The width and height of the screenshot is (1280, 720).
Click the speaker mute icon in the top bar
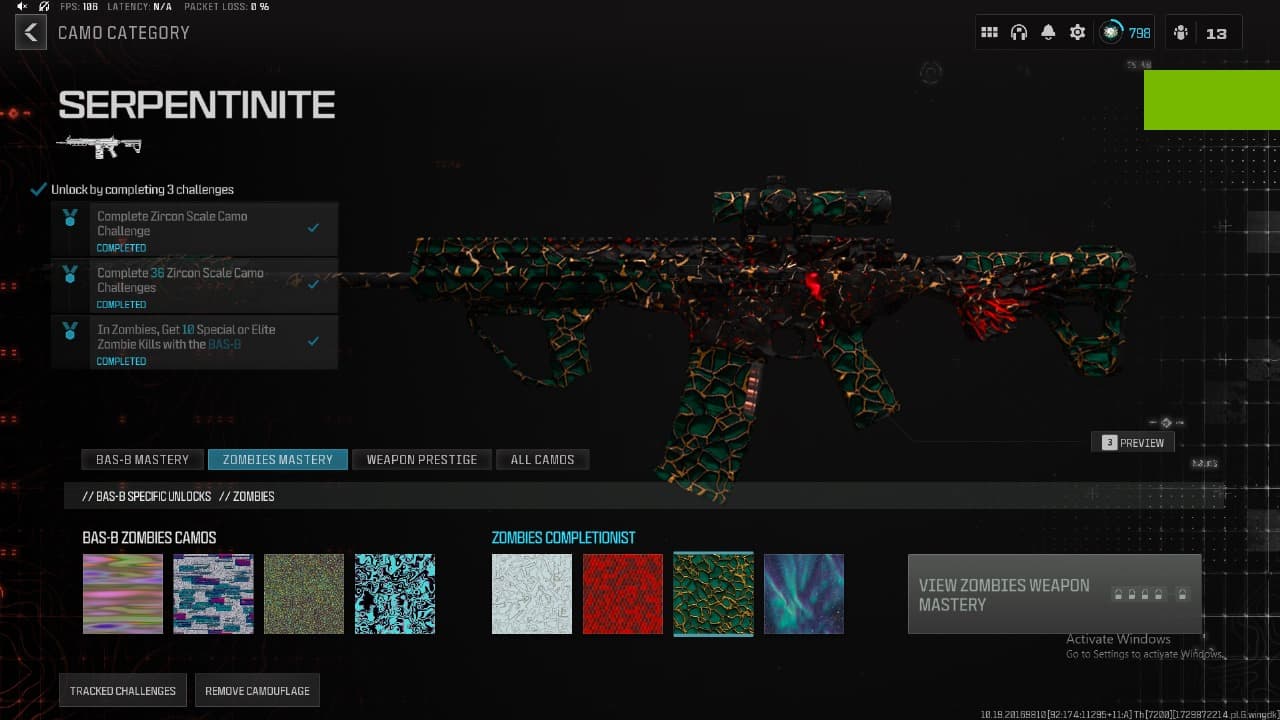[x=22, y=6]
